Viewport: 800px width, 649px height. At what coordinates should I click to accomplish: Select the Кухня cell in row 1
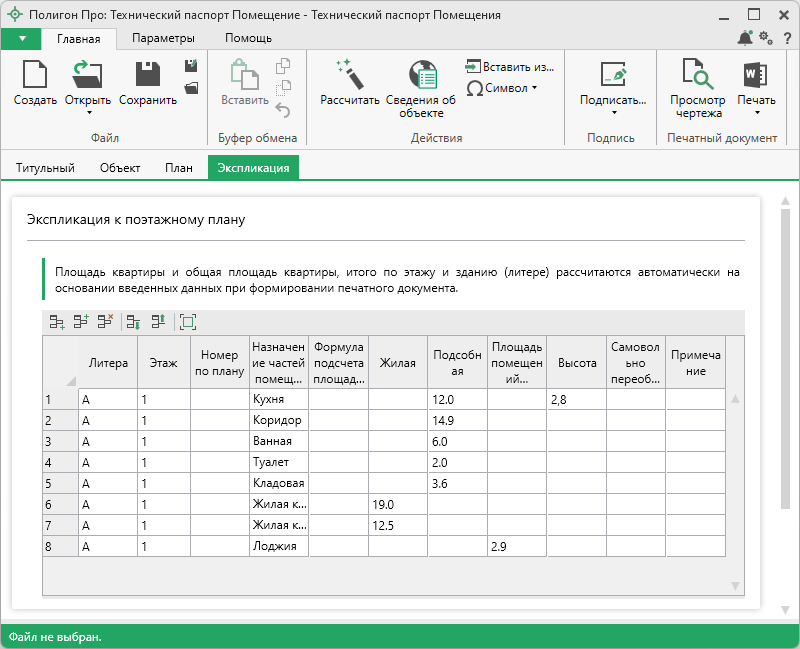click(x=278, y=399)
